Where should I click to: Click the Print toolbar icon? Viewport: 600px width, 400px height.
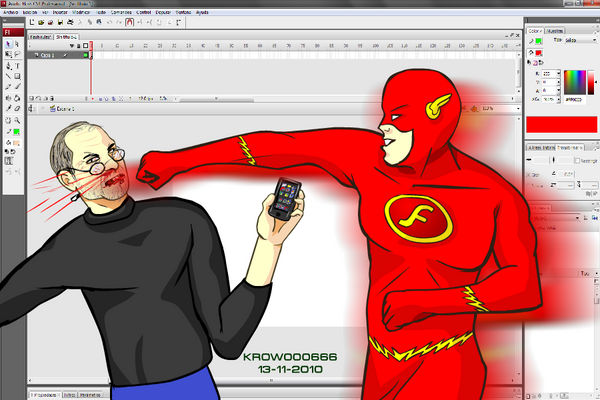click(70, 23)
